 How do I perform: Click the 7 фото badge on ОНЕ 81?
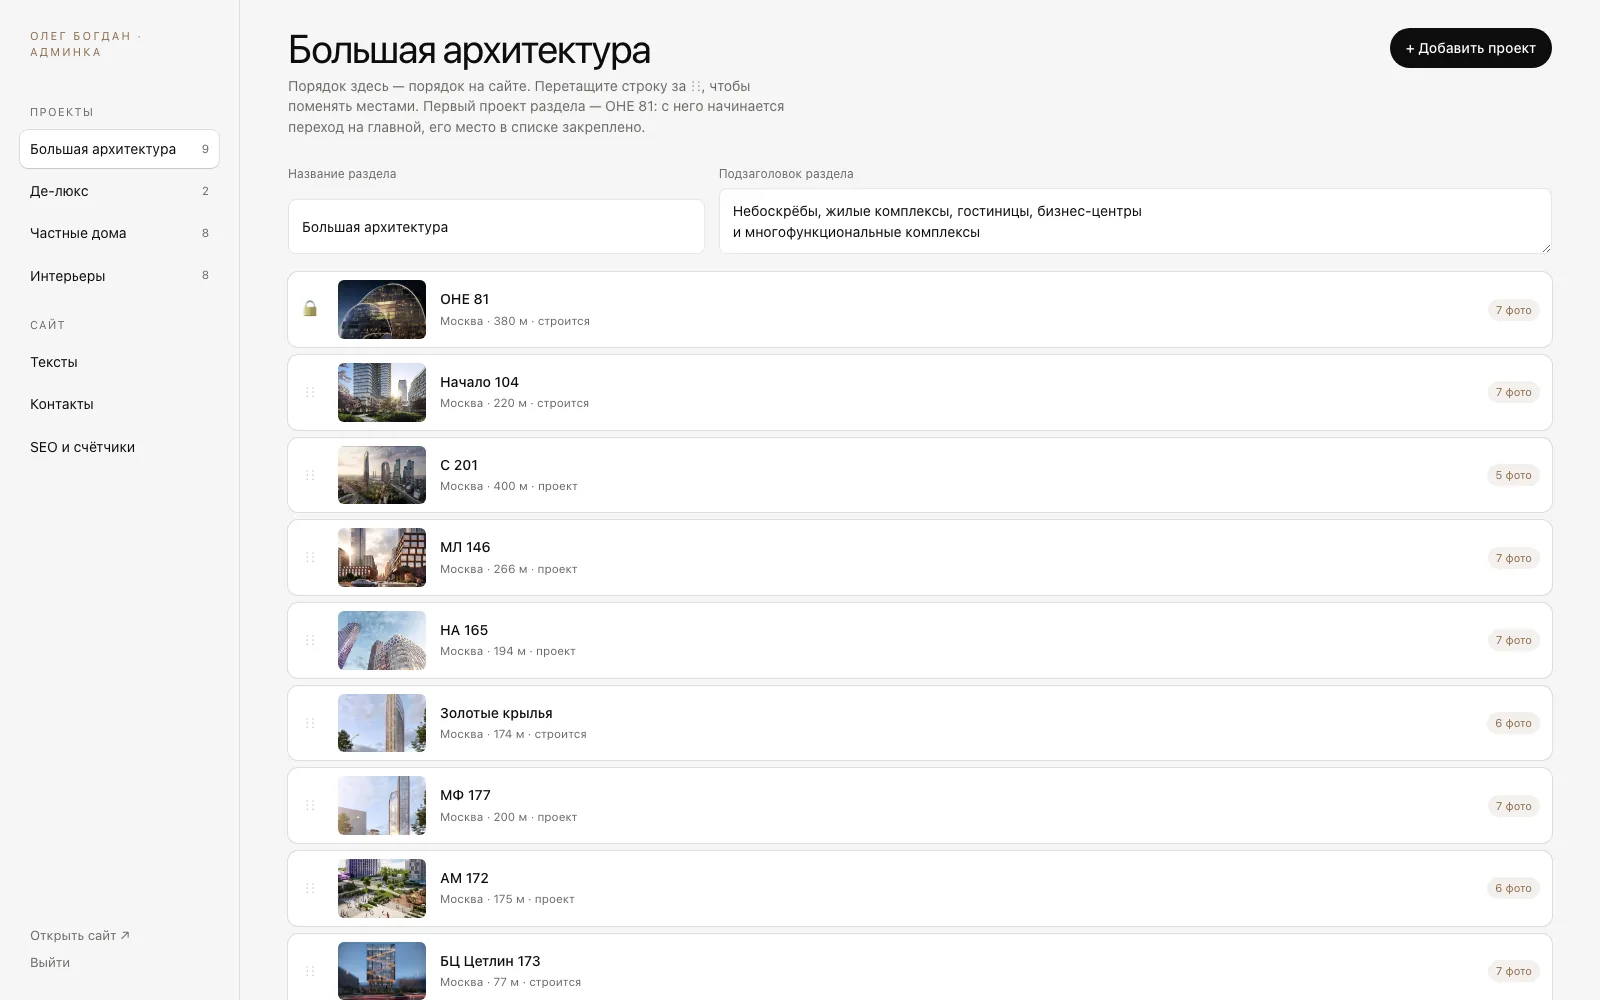1513,310
